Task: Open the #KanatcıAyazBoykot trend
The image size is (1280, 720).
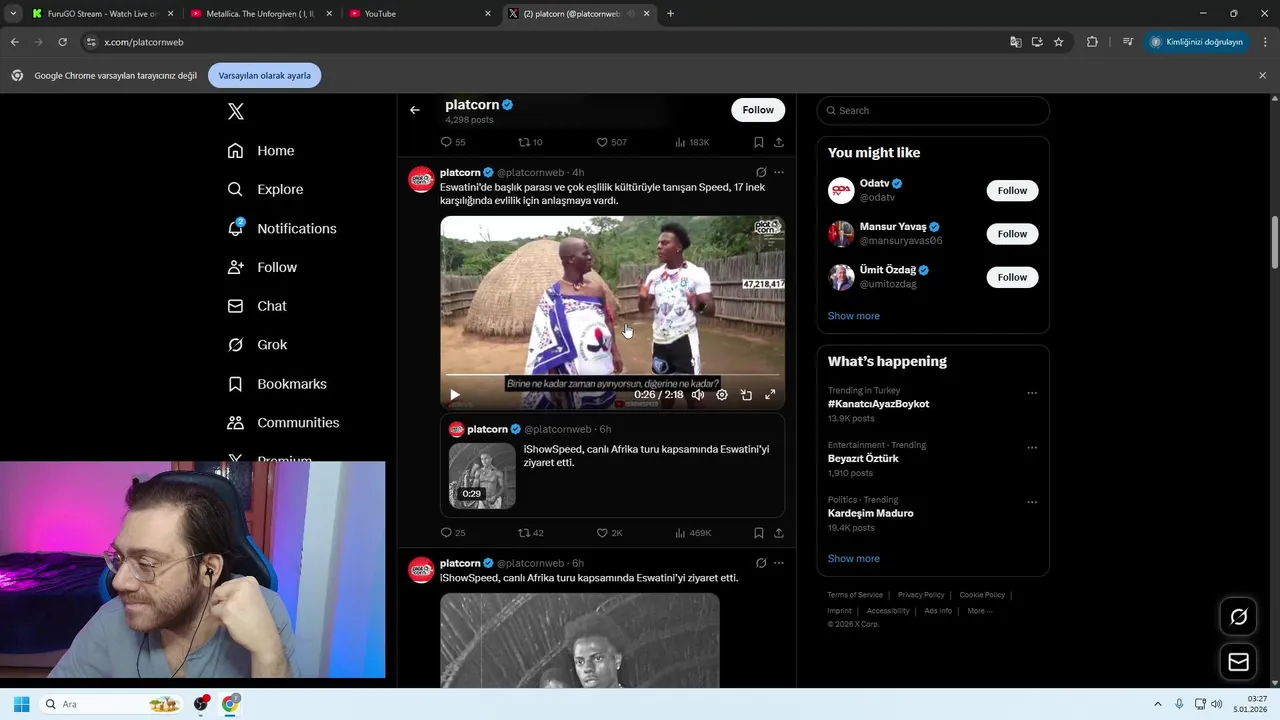Action: 878,404
